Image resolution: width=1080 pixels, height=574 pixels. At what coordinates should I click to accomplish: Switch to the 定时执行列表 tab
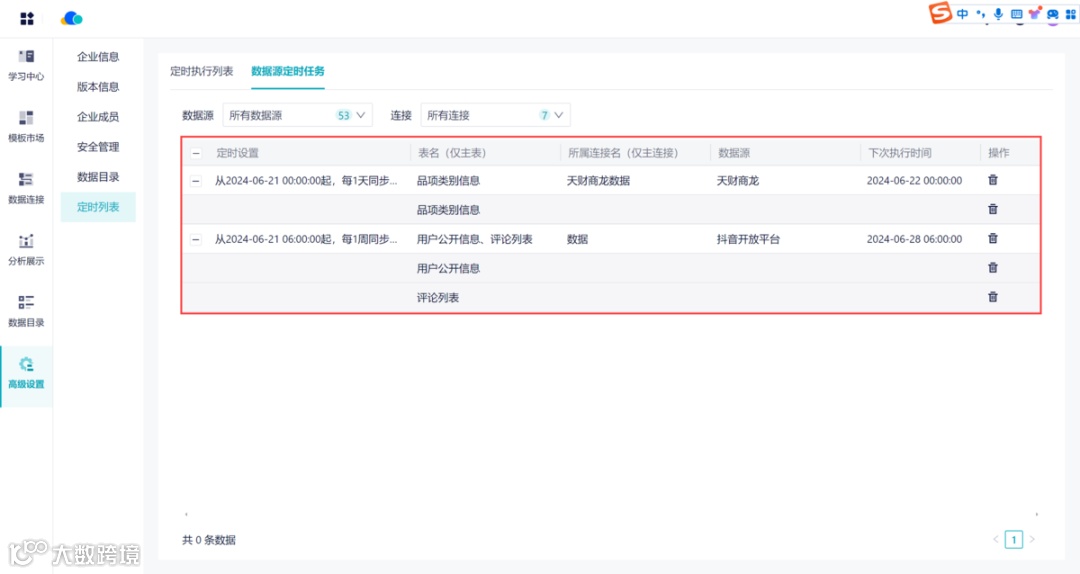coord(202,71)
